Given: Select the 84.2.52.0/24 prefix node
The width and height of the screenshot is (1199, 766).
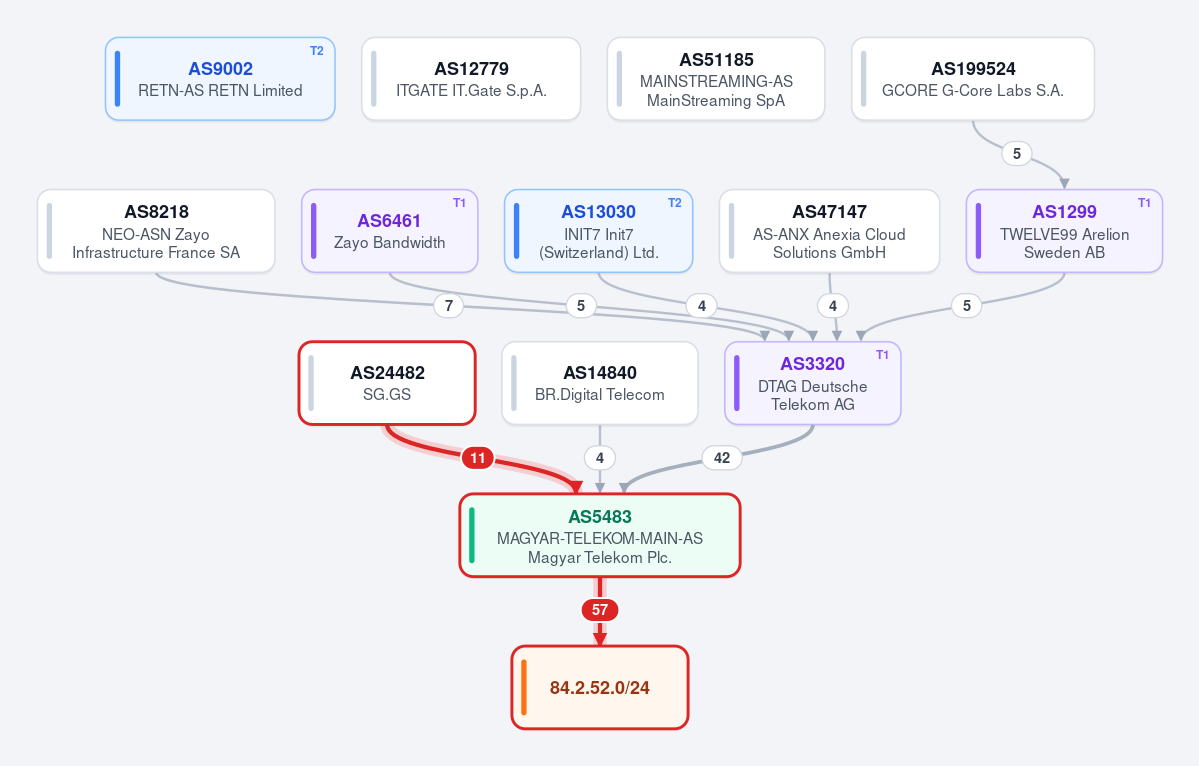Looking at the screenshot, I should click(x=600, y=687).
